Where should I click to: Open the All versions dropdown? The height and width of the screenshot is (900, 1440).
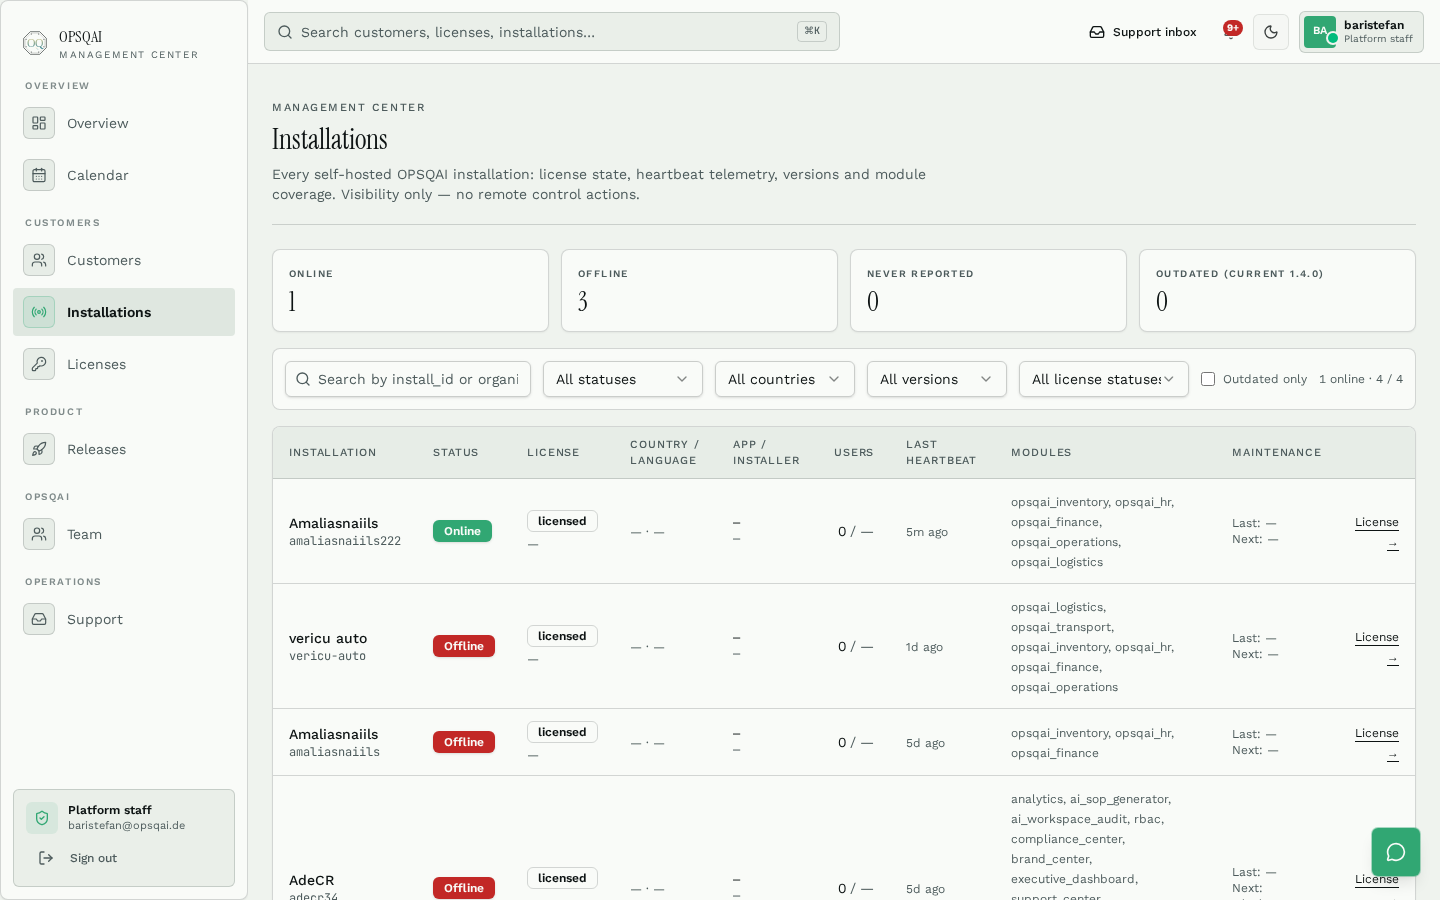(x=937, y=379)
